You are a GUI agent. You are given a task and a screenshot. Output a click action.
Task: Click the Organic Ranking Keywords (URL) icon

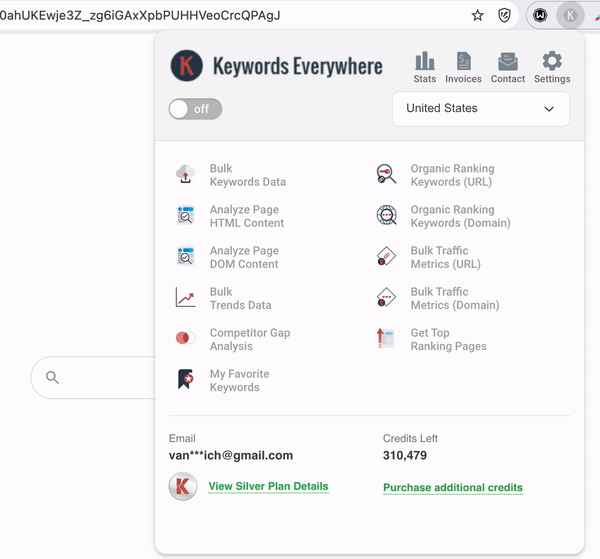pos(386,174)
